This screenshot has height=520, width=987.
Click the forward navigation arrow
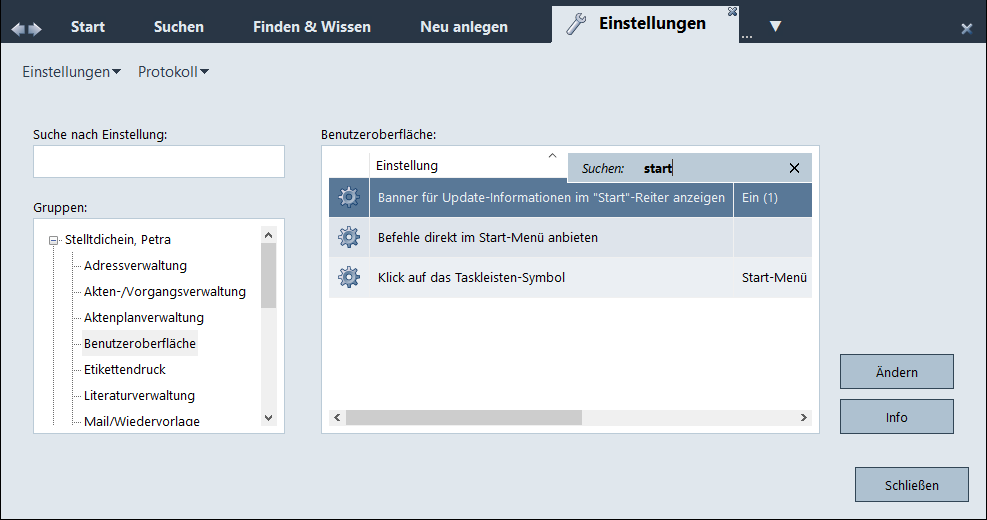coord(36,29)
